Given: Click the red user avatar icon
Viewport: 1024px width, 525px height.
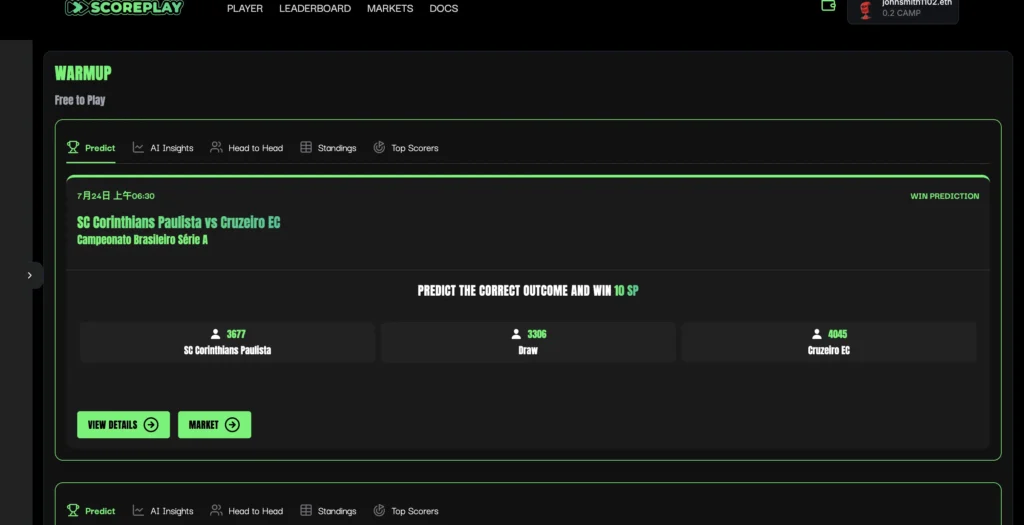Looking at the screenshot, I should [866, 10].
